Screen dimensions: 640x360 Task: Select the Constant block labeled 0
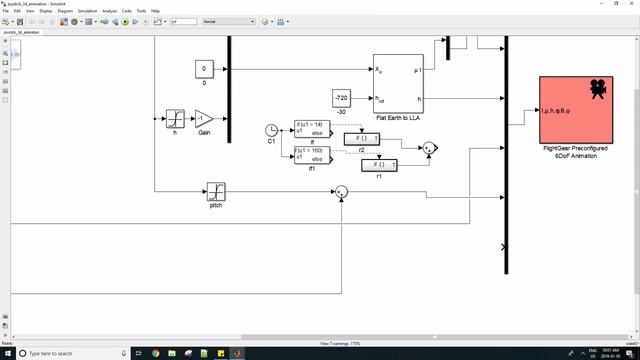coord(204,69)
